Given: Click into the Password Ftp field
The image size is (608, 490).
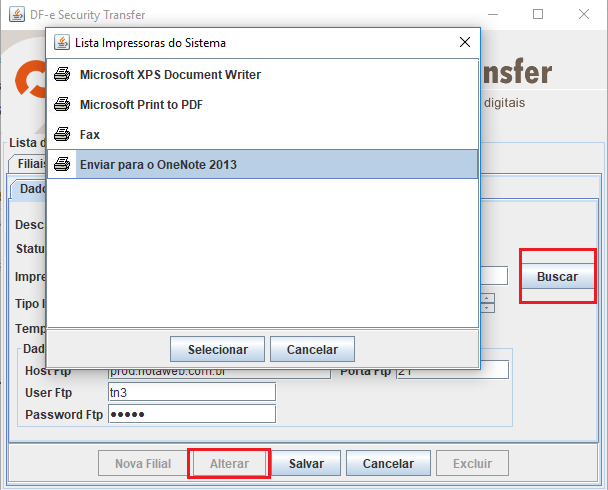Looking at the screenshot, I should point(190,414).
